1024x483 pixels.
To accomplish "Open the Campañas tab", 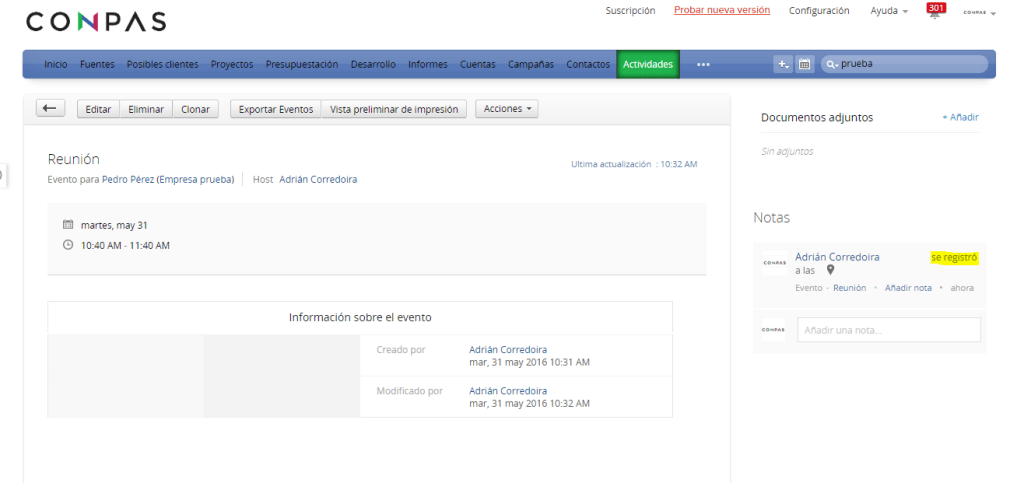I will tap(531, 65).
